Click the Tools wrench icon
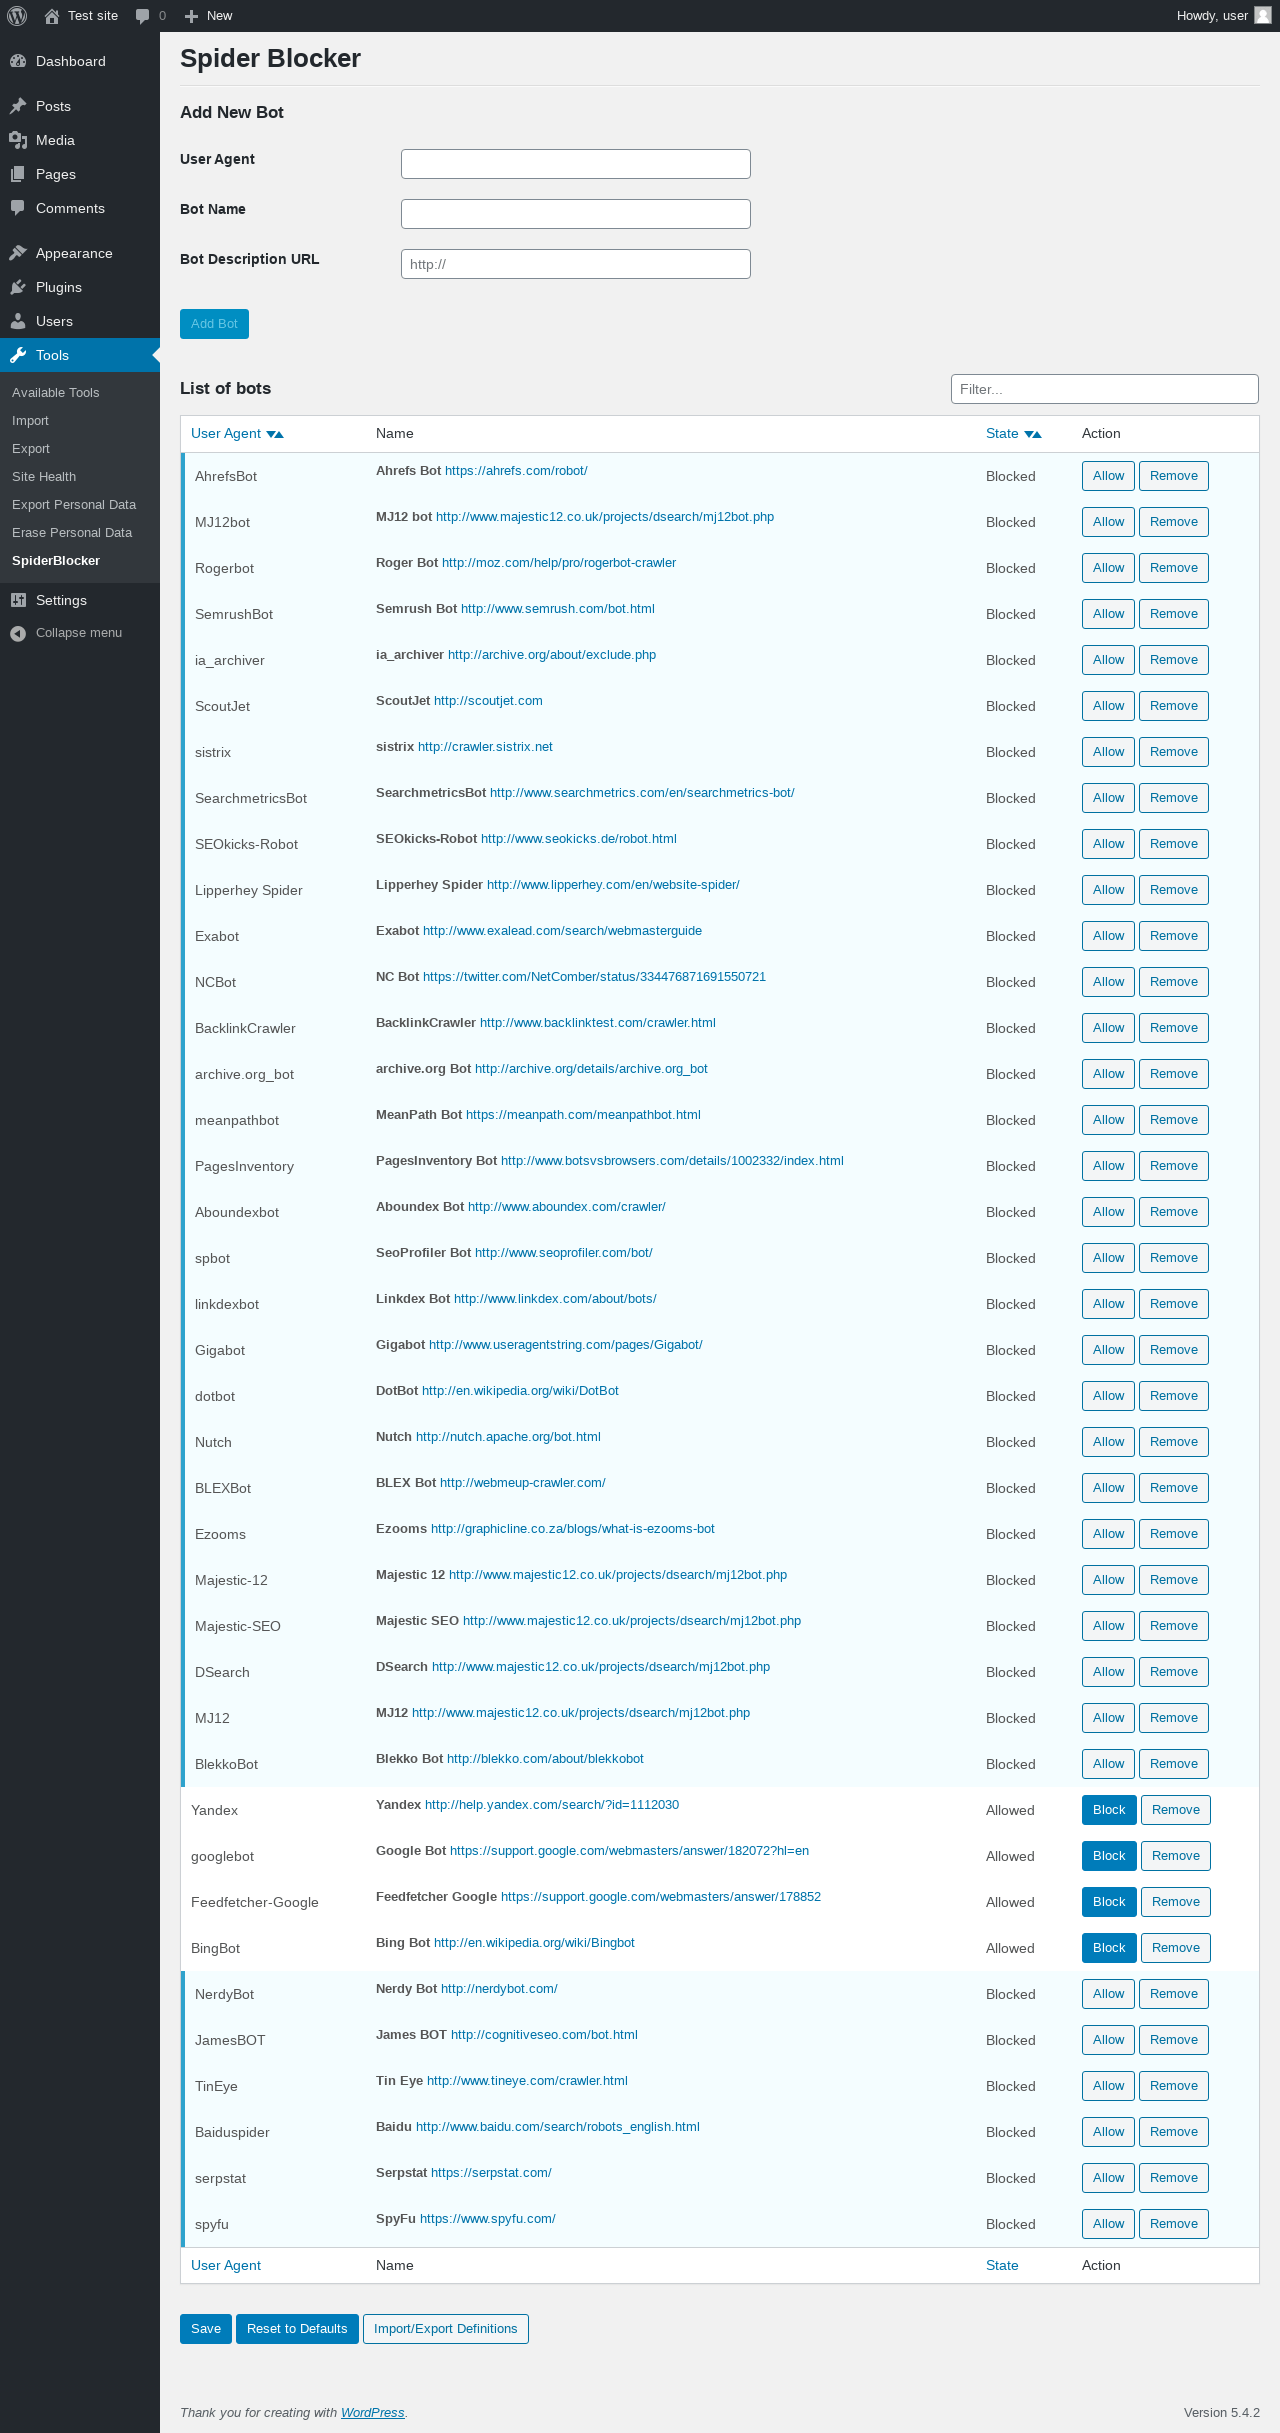The width and height of the screenshot is (1280, 2433). [x=18, y=355]
